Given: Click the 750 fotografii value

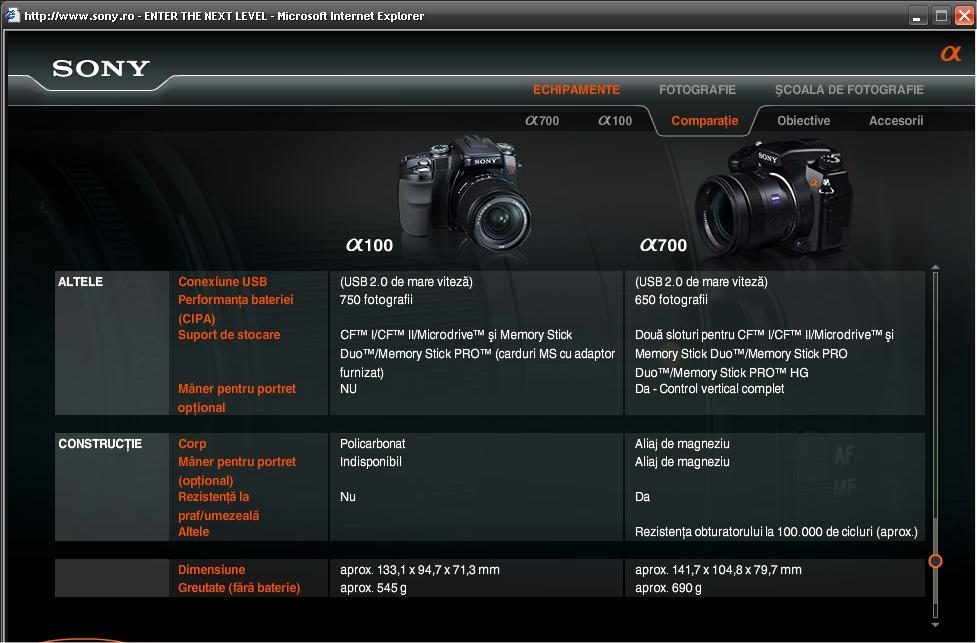Looking at the screenshot, I should coord(376,300).
